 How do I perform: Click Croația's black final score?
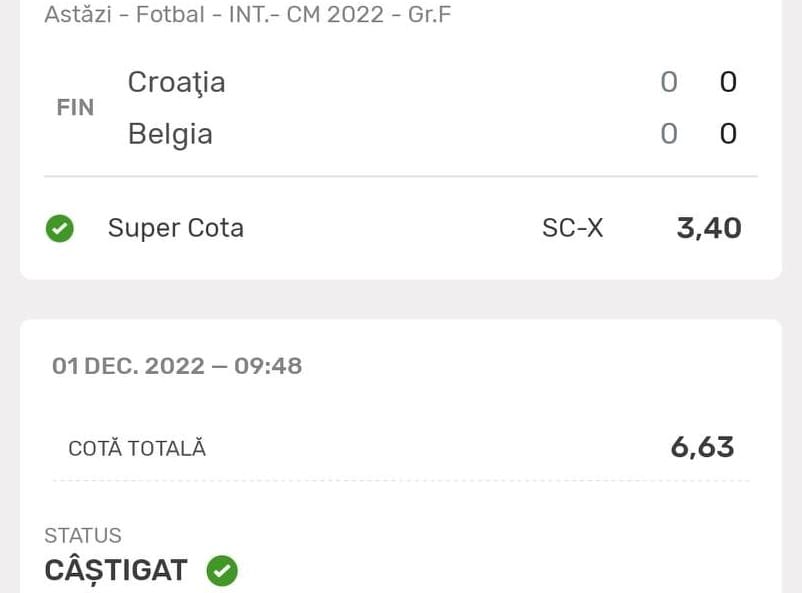click(x=728, y=82)
